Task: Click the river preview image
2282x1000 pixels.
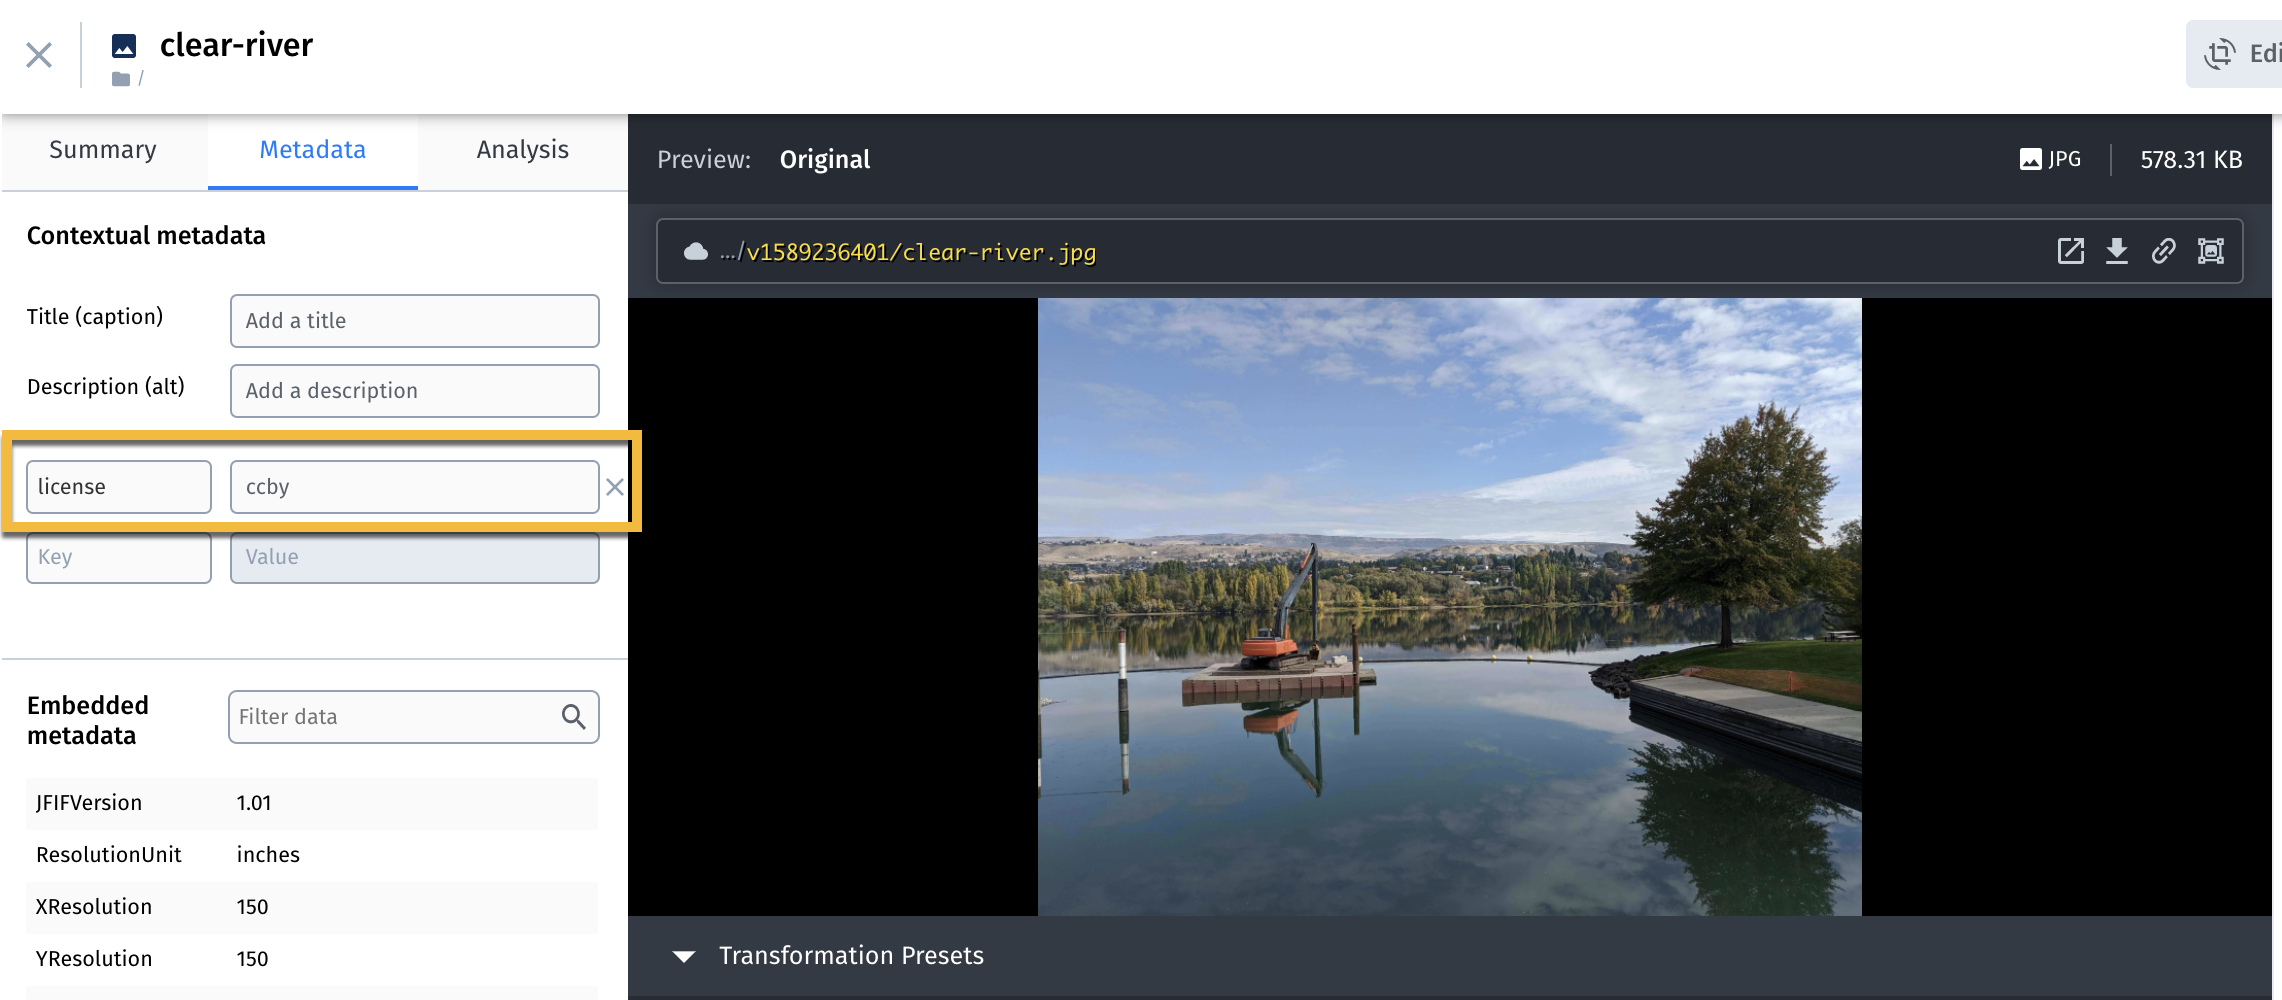Action: click(x=1450, y=607)
